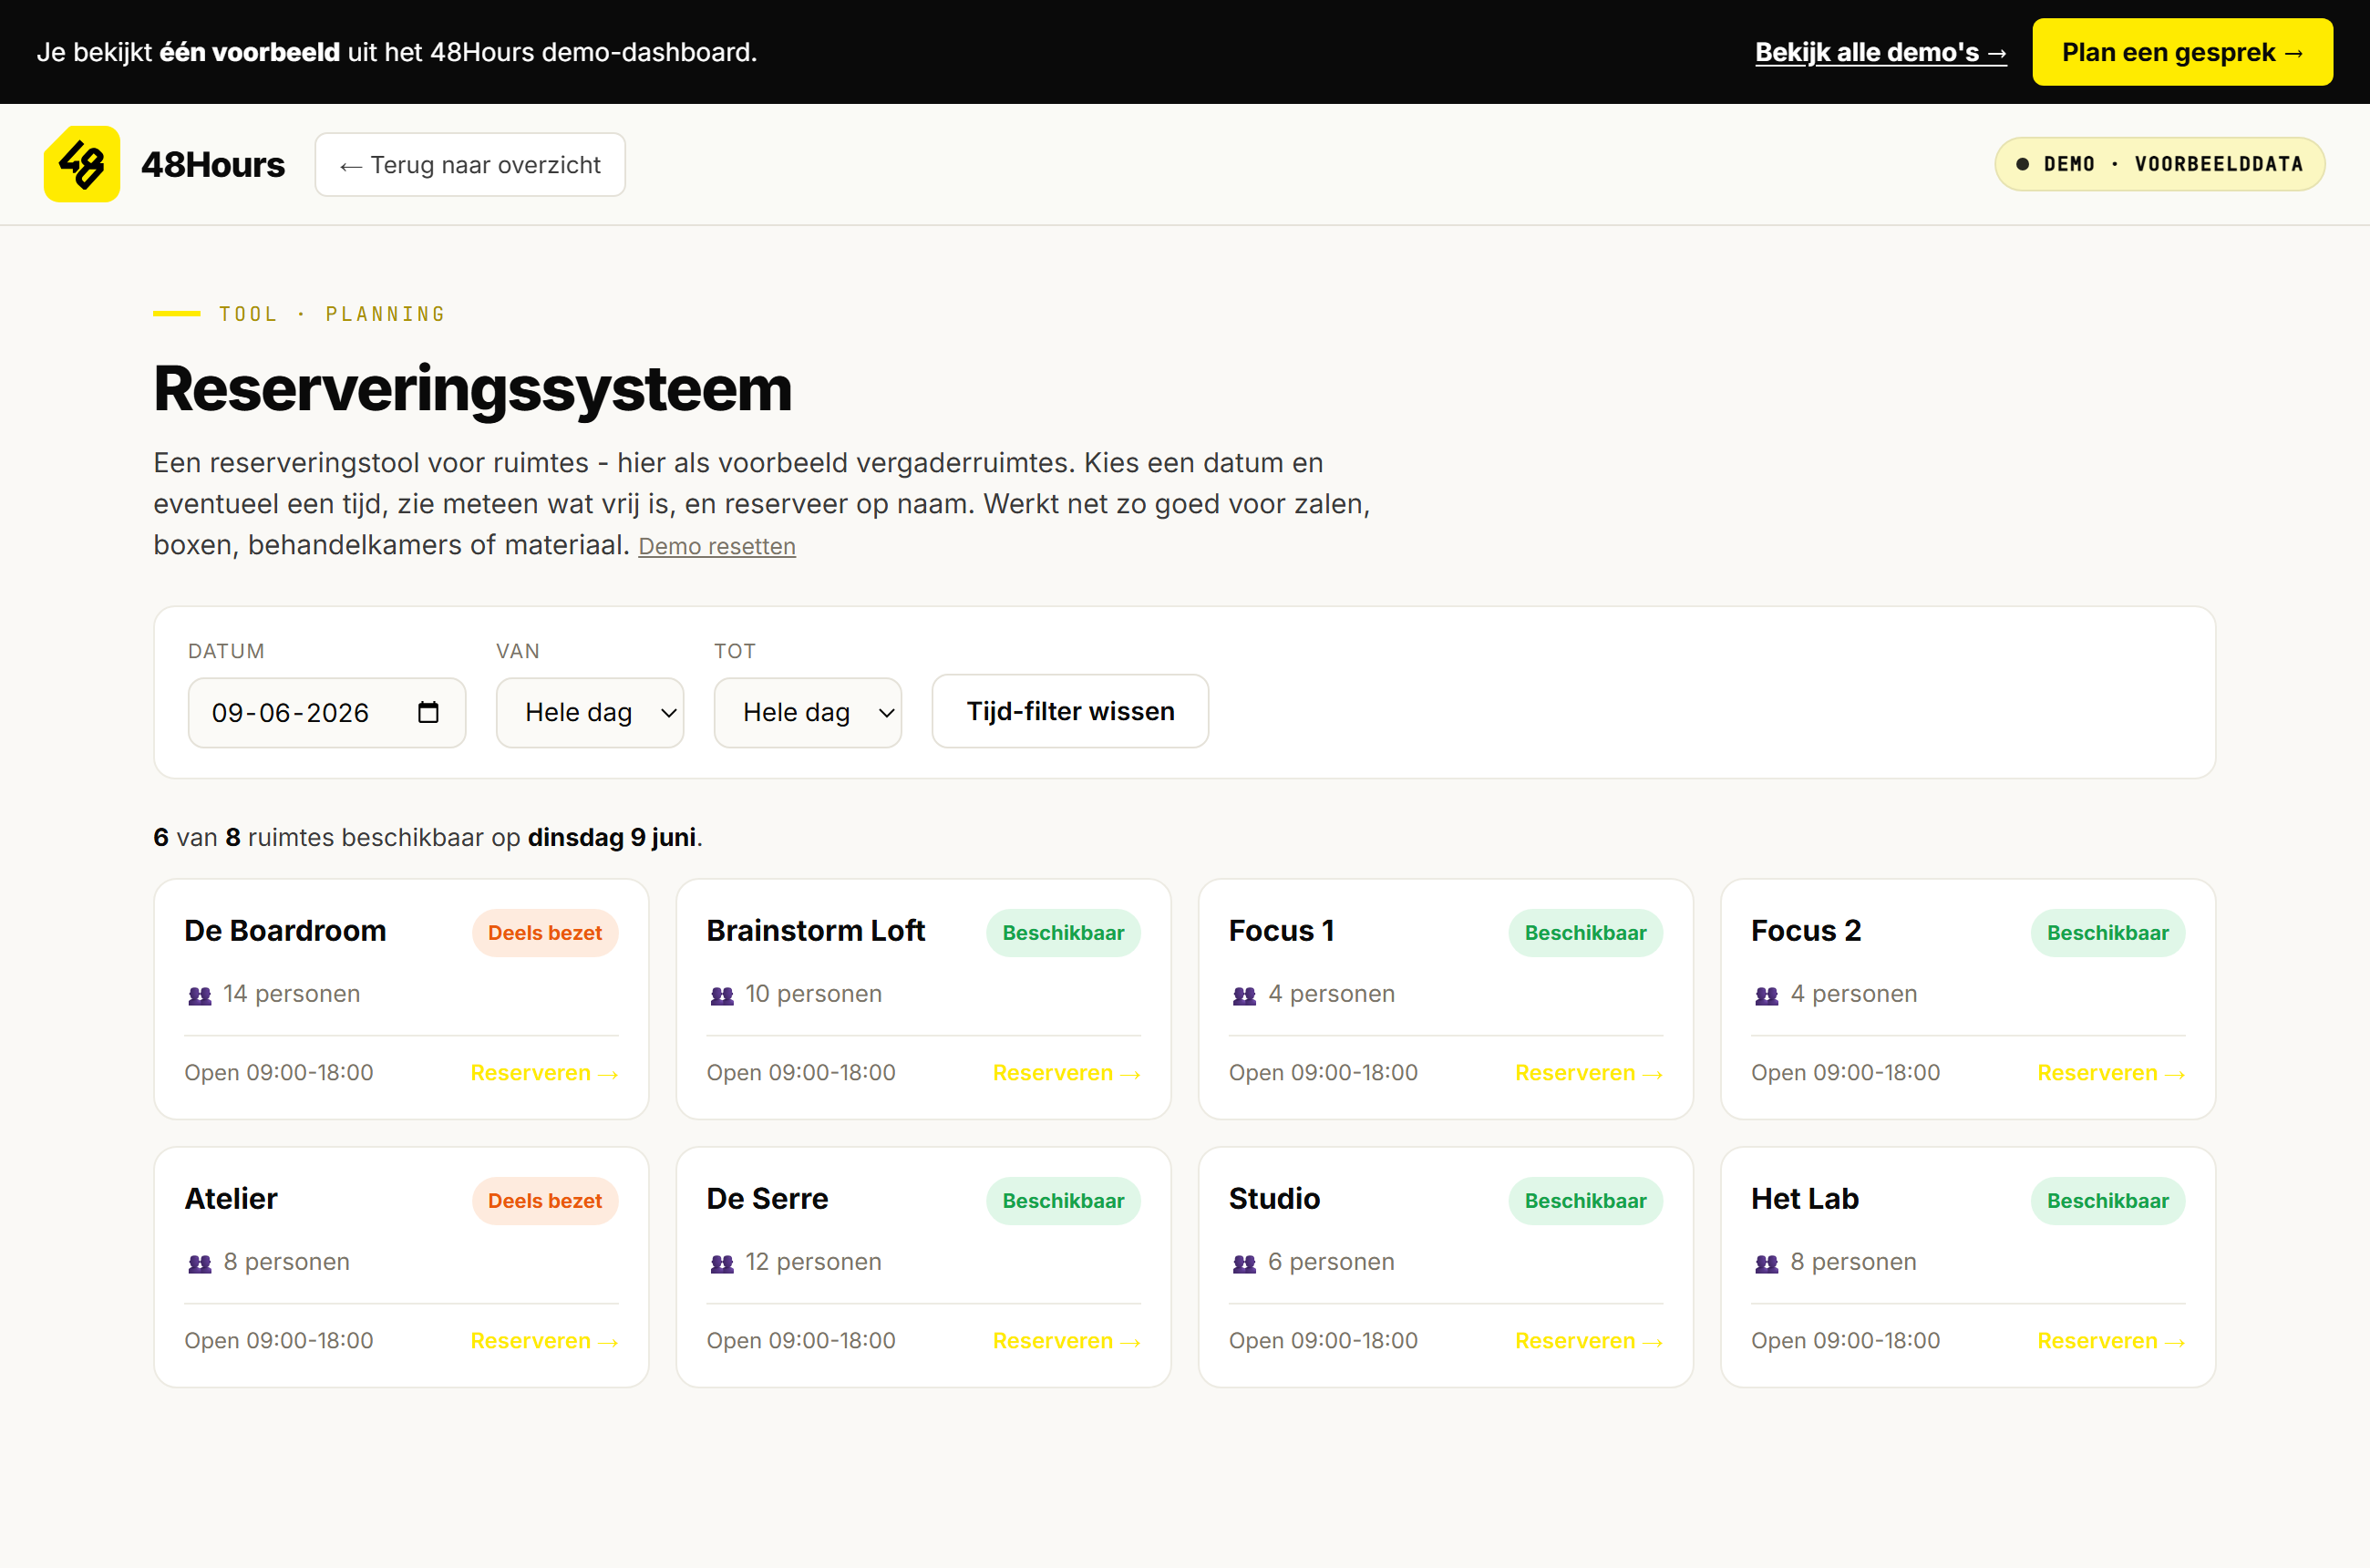This screenshot has width=2370, height=1568.
Task: Reserve Focus 1 via Reserveren
Action: [1588, 1072]
